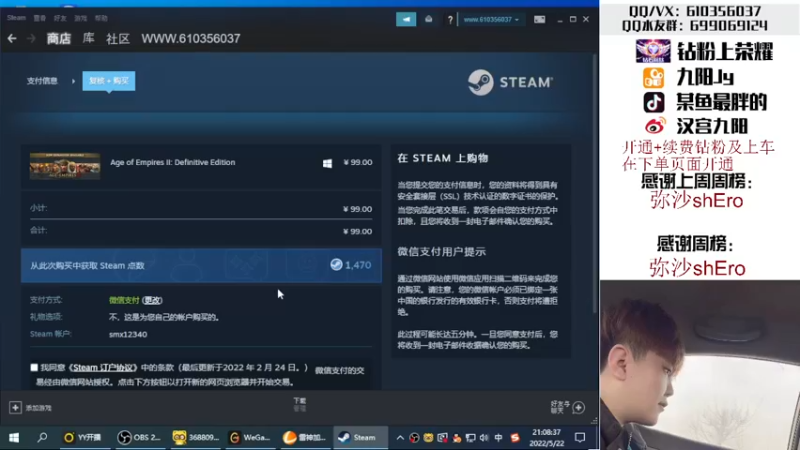Click the Age of Empires II: Definitive Edition title

[172, 162]
